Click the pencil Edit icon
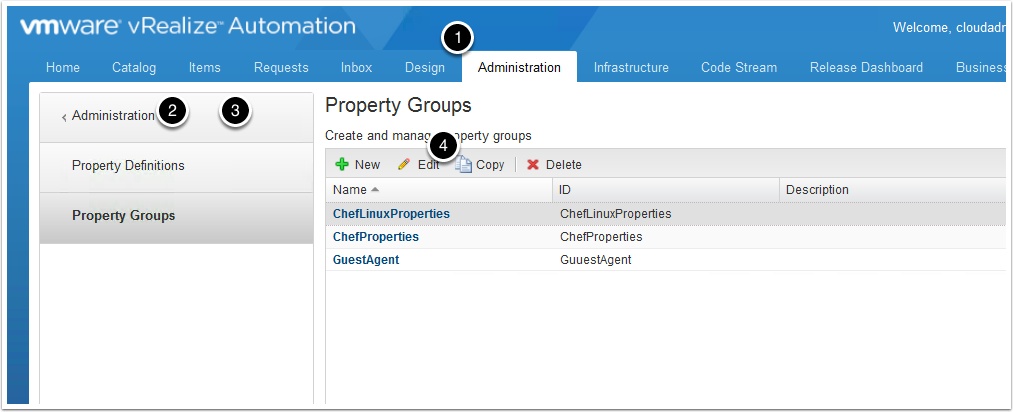 404,165
